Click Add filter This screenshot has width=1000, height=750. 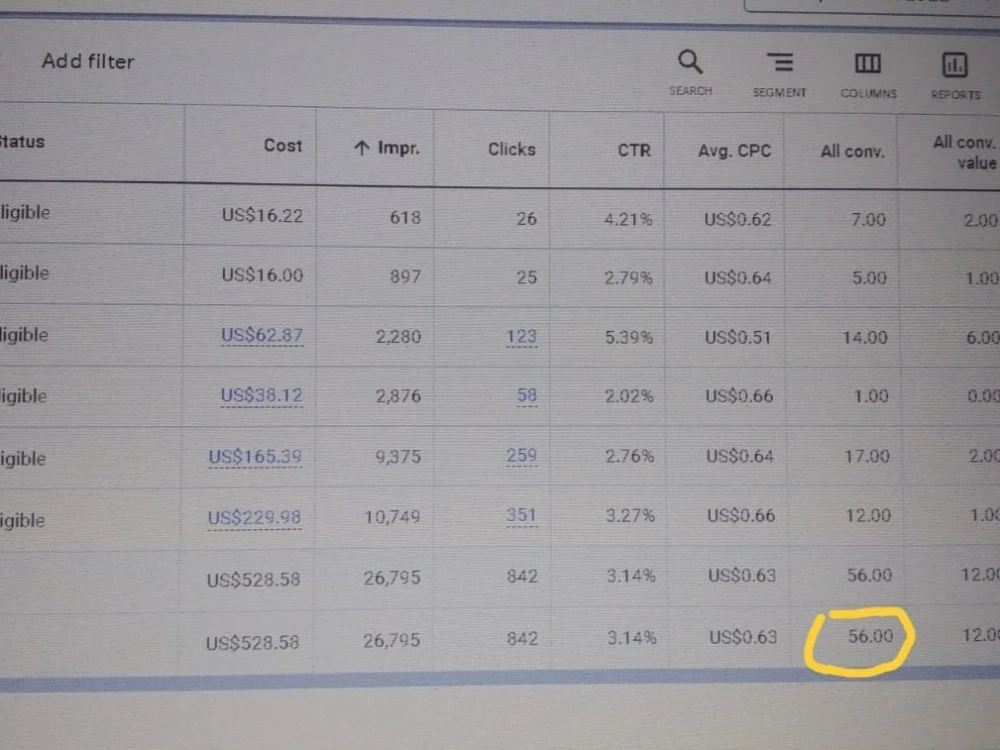click(88, 61)
